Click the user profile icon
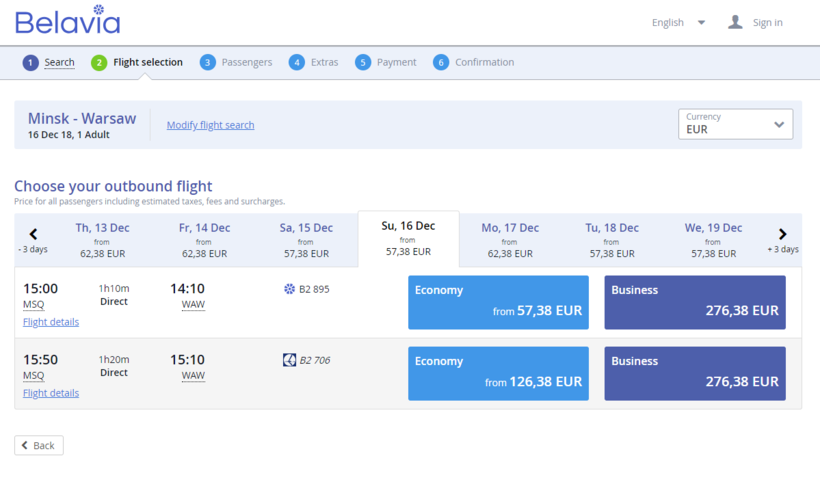Viewport: 820px width, 484px height. point(735,22)
